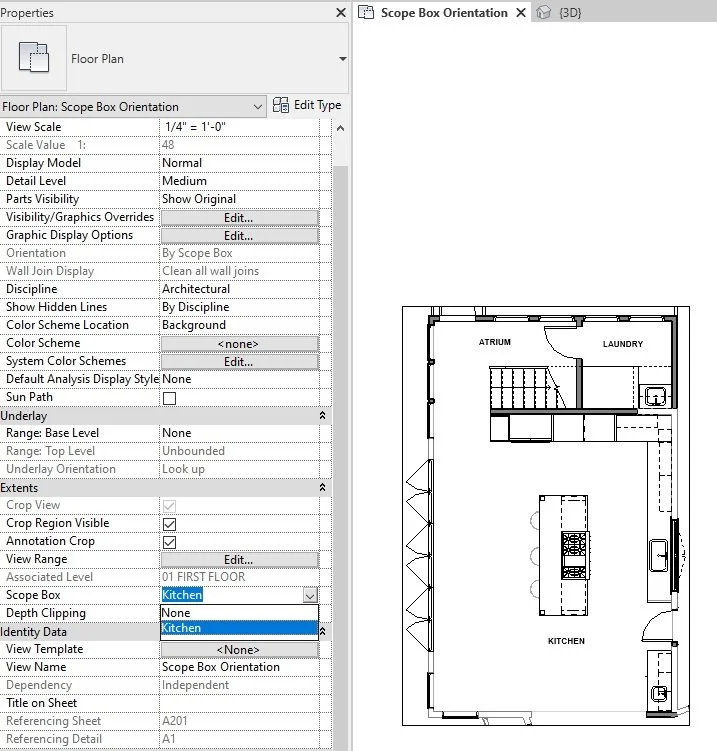717x751 pixels.
Task: Choose None in the Scope Box list
Action: coord(239,613)
